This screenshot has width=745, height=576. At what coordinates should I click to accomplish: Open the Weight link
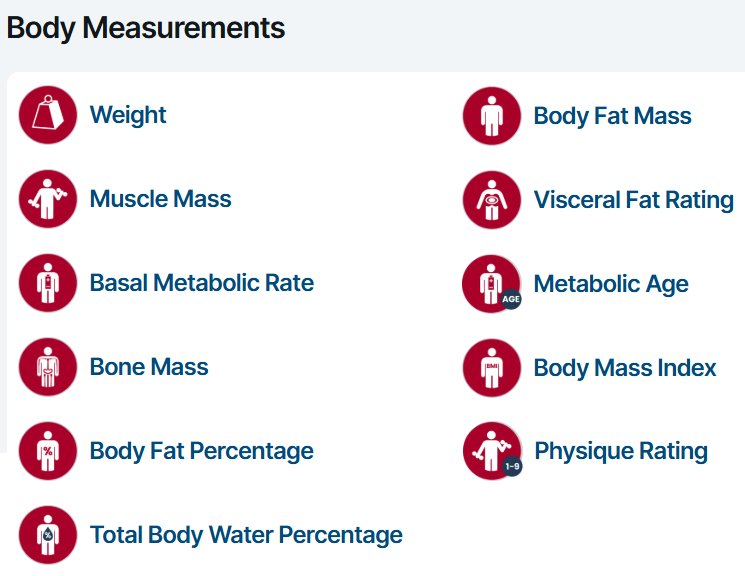[128, 115]
